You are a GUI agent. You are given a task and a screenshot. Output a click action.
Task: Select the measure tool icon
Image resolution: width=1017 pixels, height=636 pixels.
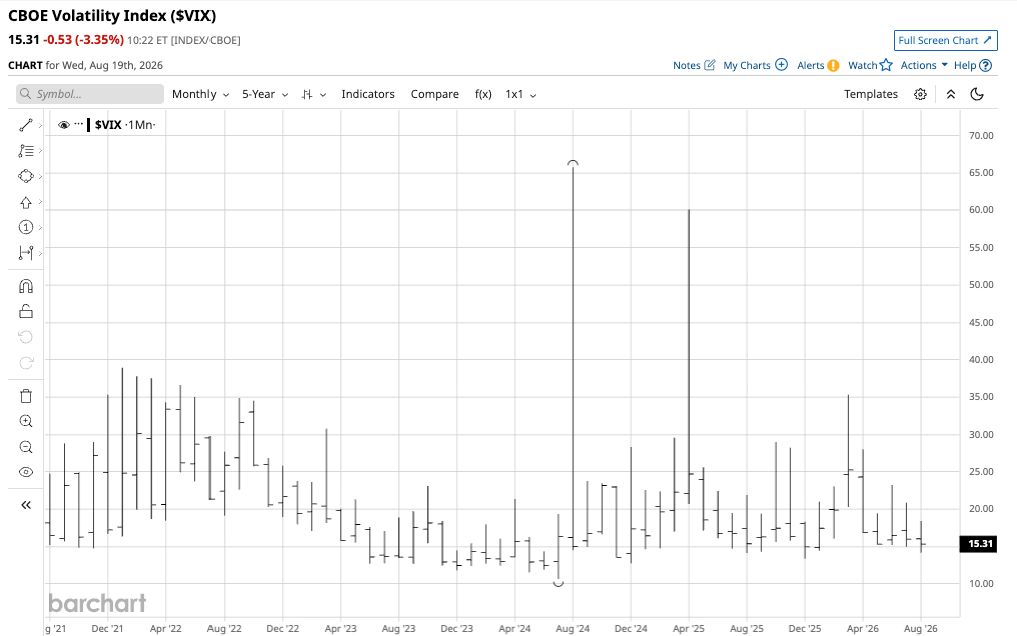(x=26, y=253)
